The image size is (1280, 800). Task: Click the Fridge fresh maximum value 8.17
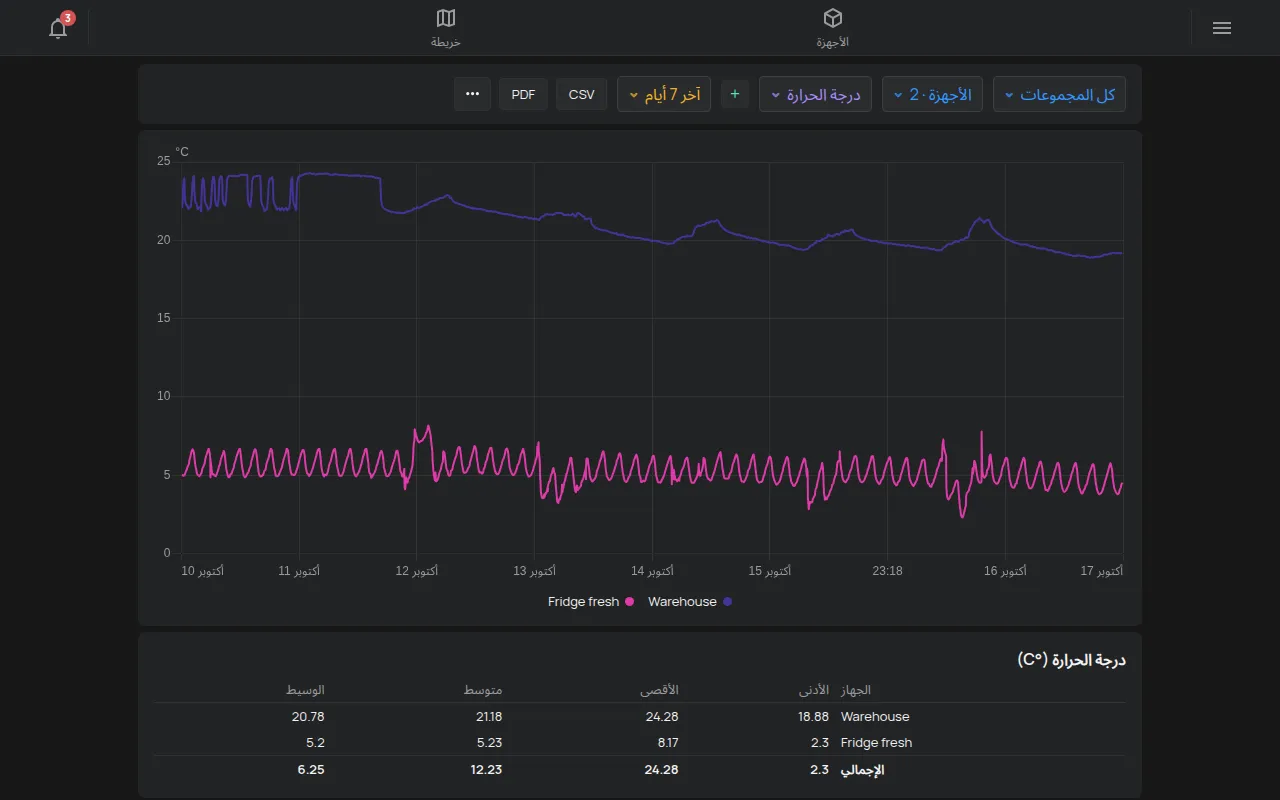coord(666,743)
